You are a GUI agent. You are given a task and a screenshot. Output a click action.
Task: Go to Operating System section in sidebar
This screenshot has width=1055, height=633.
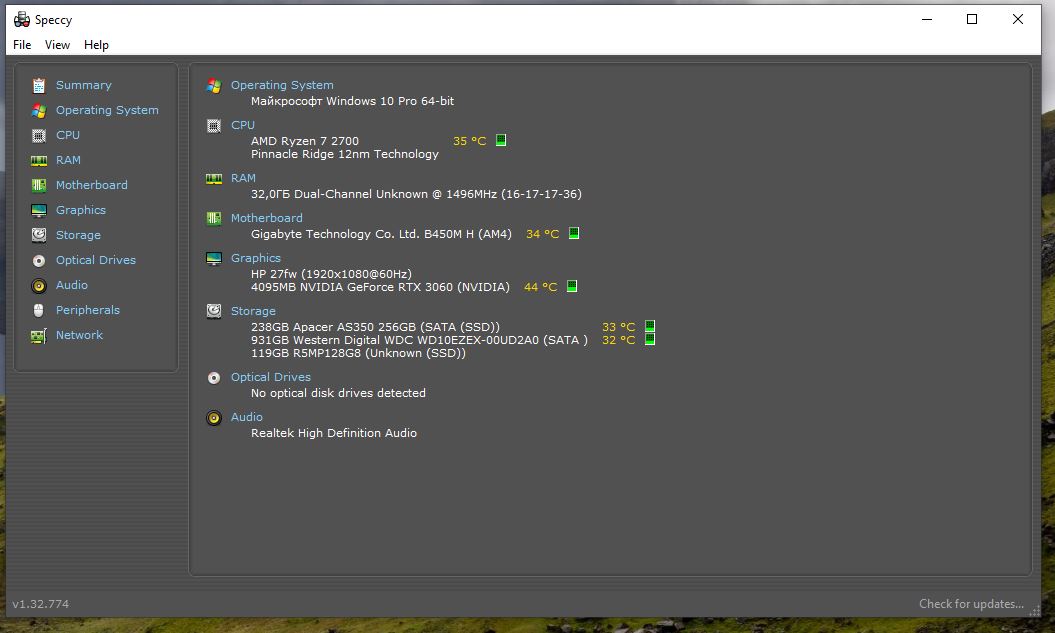coord(107,110)
